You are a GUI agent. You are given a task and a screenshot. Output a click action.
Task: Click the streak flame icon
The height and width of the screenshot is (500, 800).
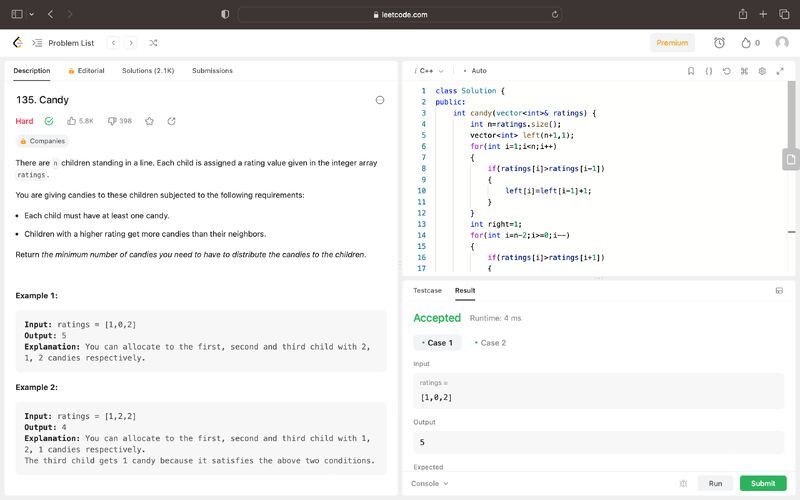[746, 43]
